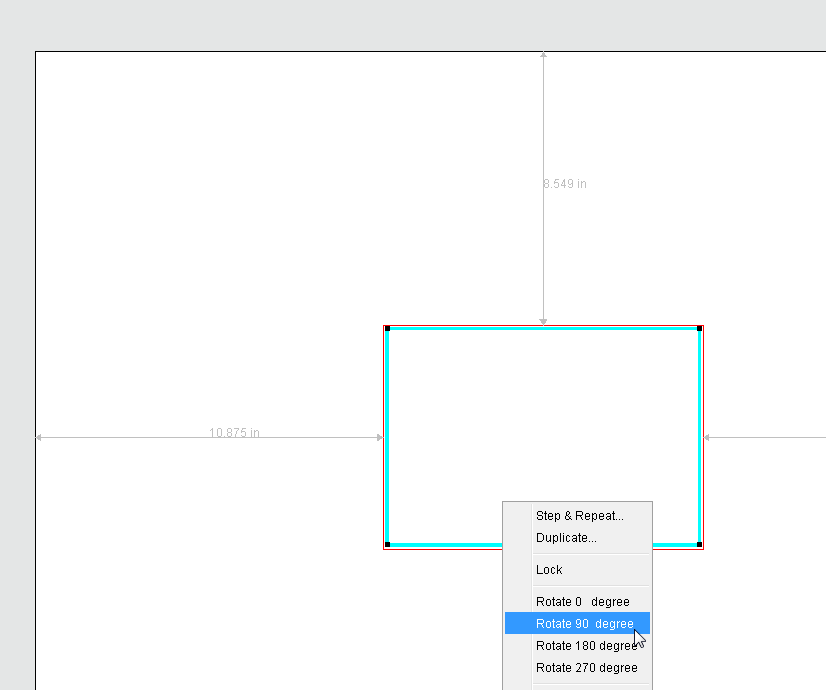Click the 10.875 in dimension label
This screenshot has width=826, height=690.
[x=234, y=432]
